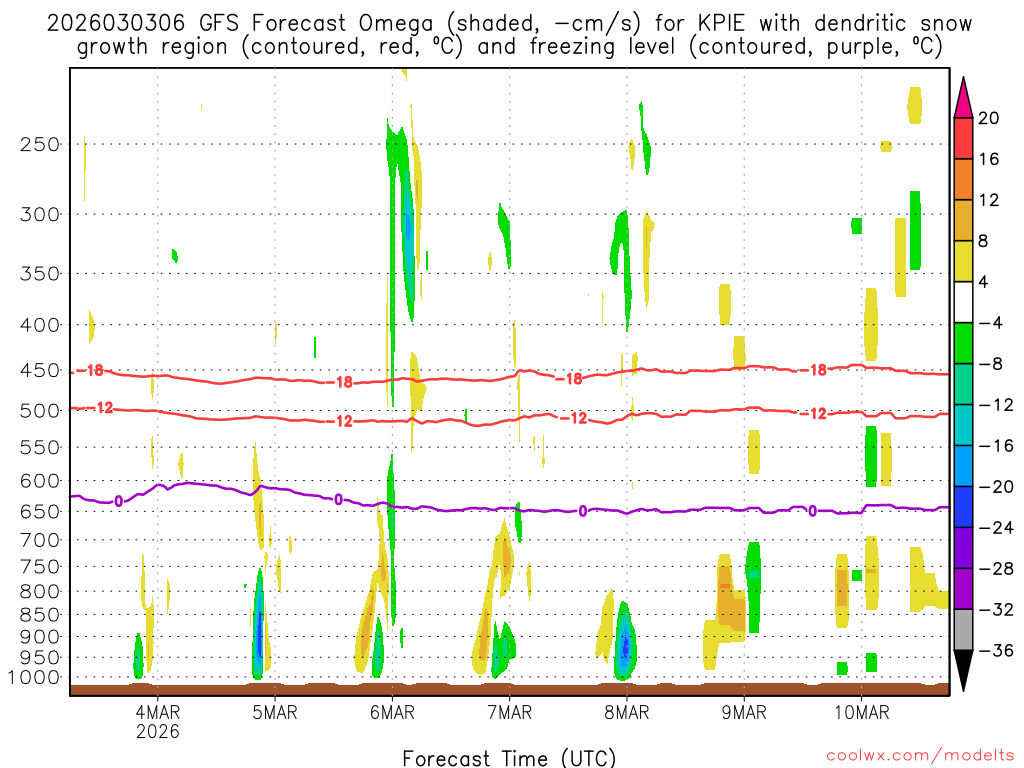
Task: Click the 850 pressure level label
Action: 40,615
